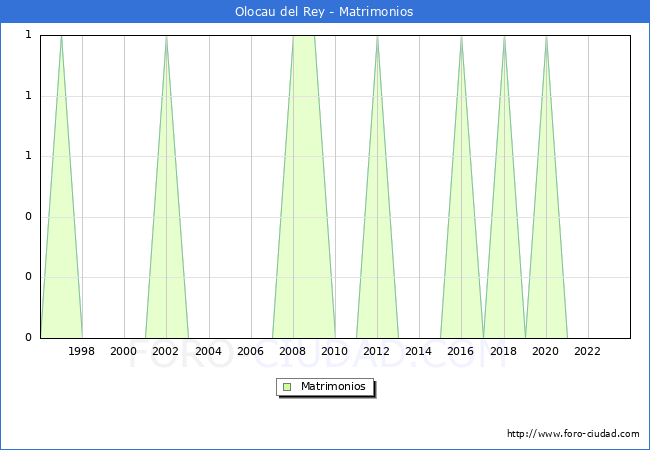Click the 2000 x-axis label
650x450 pixels.
[124, 351]
